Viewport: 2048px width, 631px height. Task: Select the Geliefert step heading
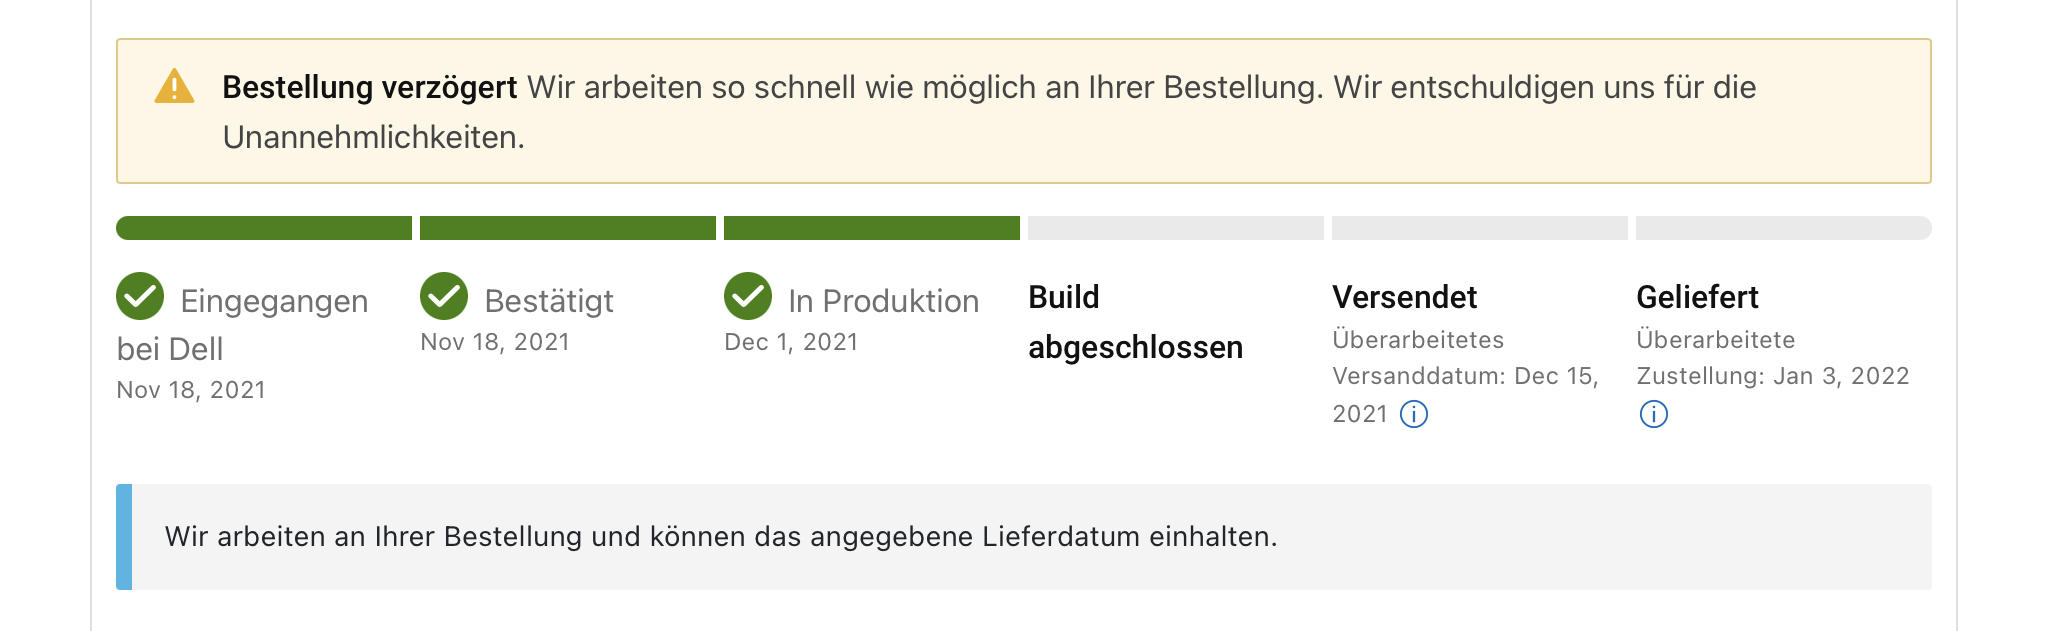pyautogui.click(x=1698, y=297)
